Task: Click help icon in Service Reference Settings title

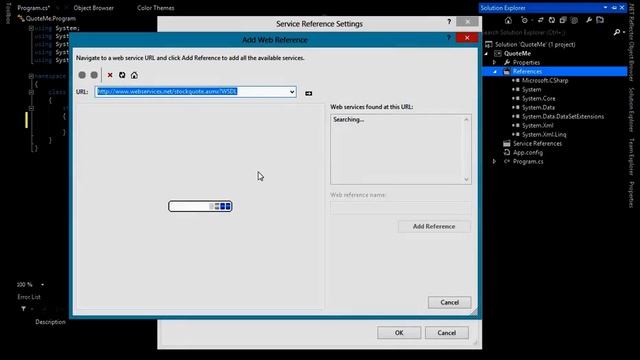Action: click(x=449, y=22)
